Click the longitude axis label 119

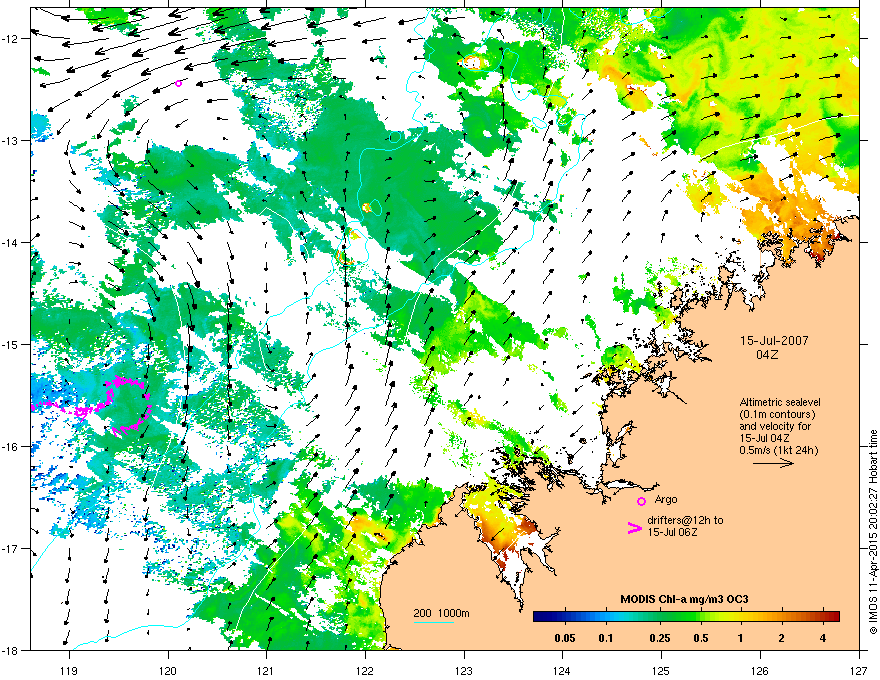click(69, 670)
